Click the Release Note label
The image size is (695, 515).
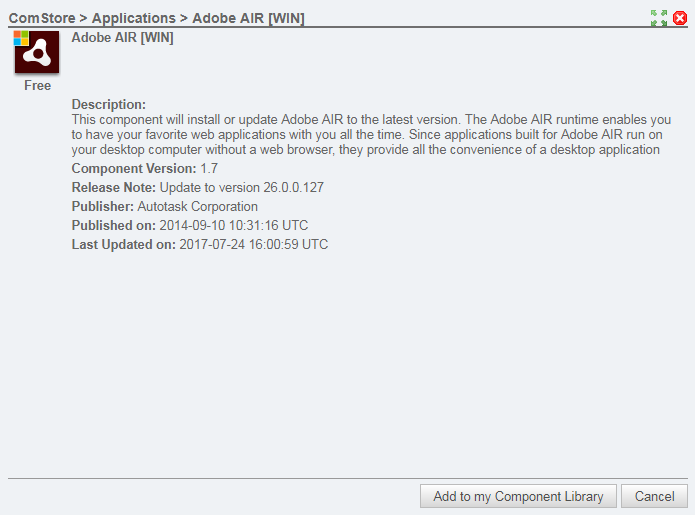tap(114, 187)
